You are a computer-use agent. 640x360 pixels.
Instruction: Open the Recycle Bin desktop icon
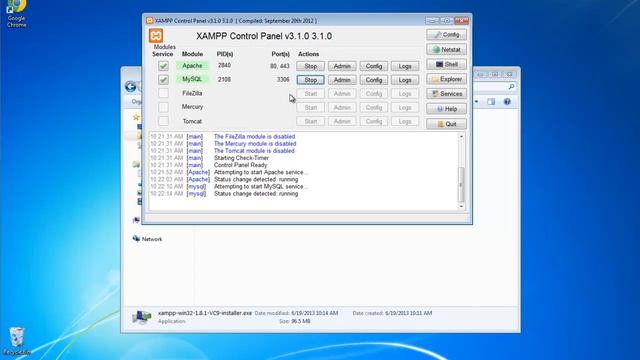click(x=16, y=340)
